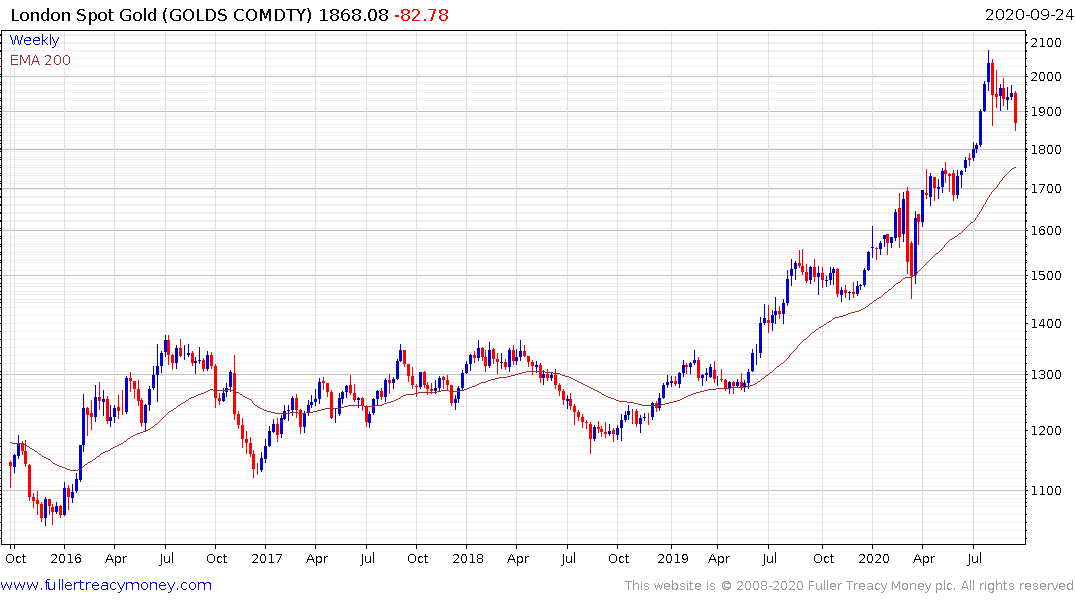
Task: Click the 2019 year label on time axis
Action: point(673,559)
